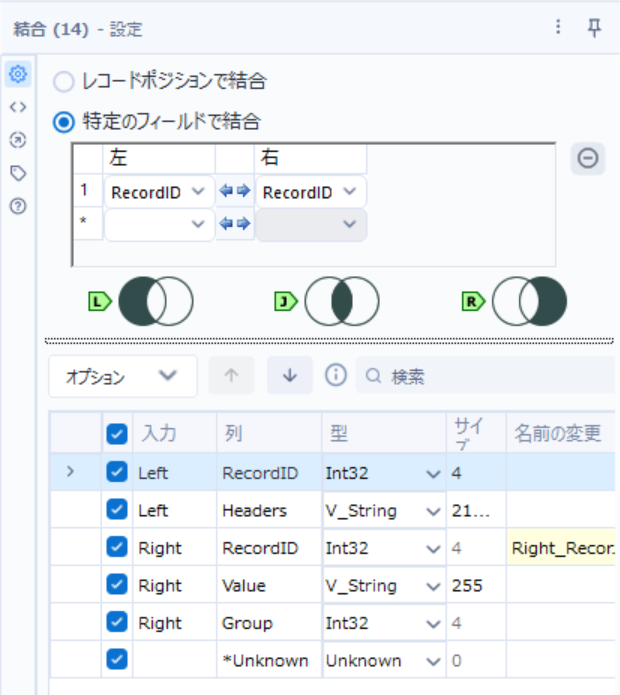620x695 pixels.
Task: Click the L left-unjoined Venn diagram
Action: [x=156, y=301]
